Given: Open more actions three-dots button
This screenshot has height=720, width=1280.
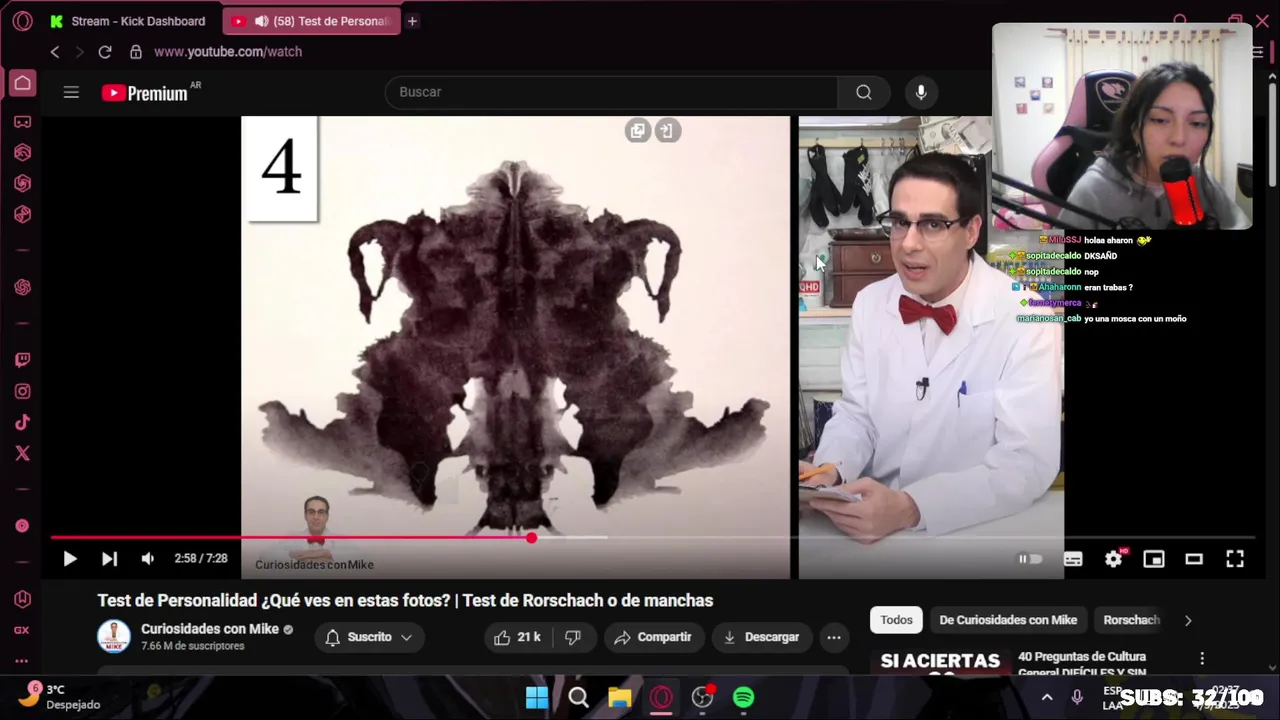Looking at the screenshot, I should [x=833, y=637].
